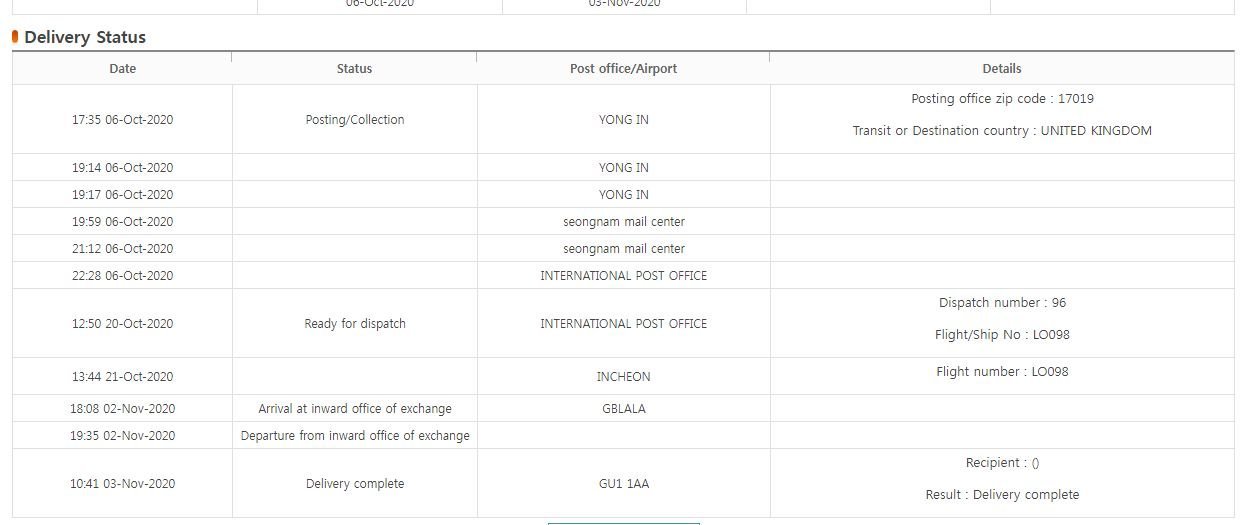Screen dimensions: 1250x525
Task: Click the 17:35 06-Oct-2020 date entry
Action: coord(123,120)
